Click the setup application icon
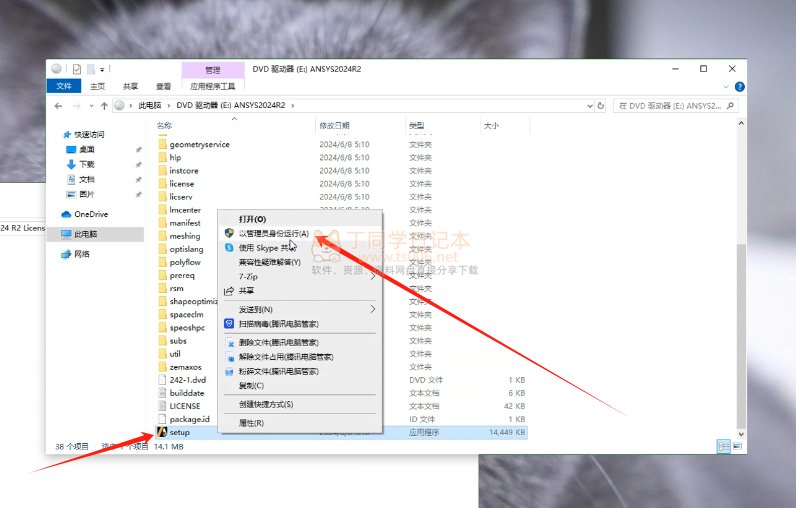Viewport: 796px width, 508px height. click(162, 432)
